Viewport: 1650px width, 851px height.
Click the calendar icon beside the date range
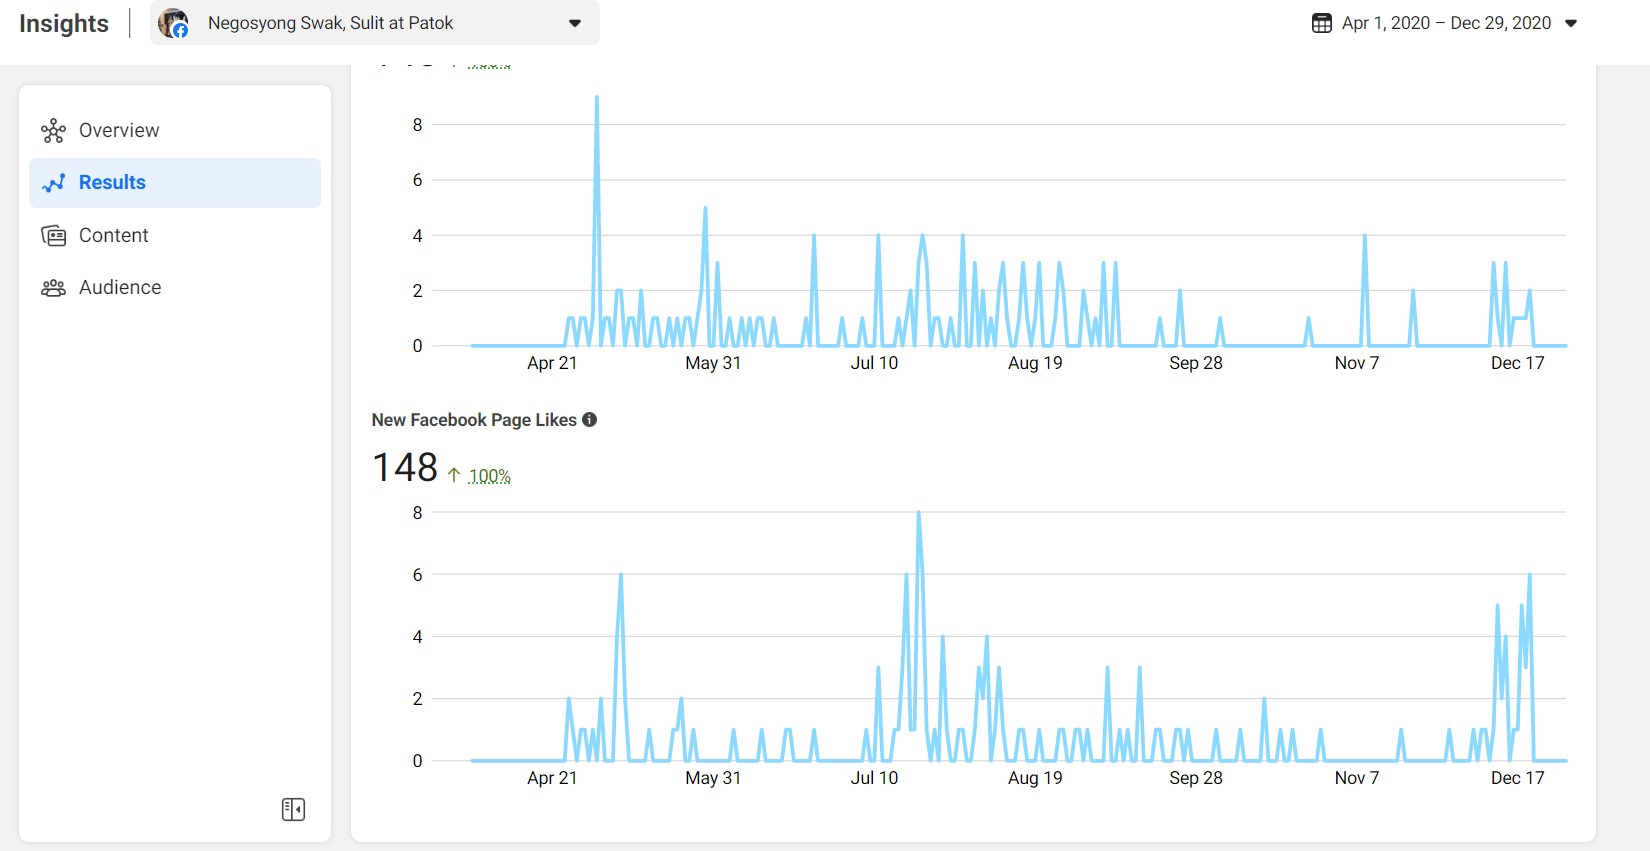click(1322, 23)
